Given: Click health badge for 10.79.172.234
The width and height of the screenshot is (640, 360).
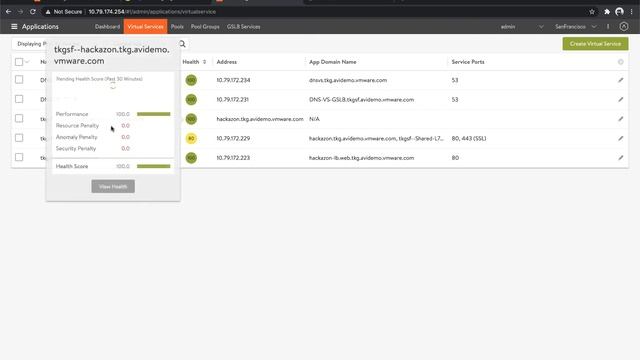Looking at the screenshot, I should pos(191,80).
